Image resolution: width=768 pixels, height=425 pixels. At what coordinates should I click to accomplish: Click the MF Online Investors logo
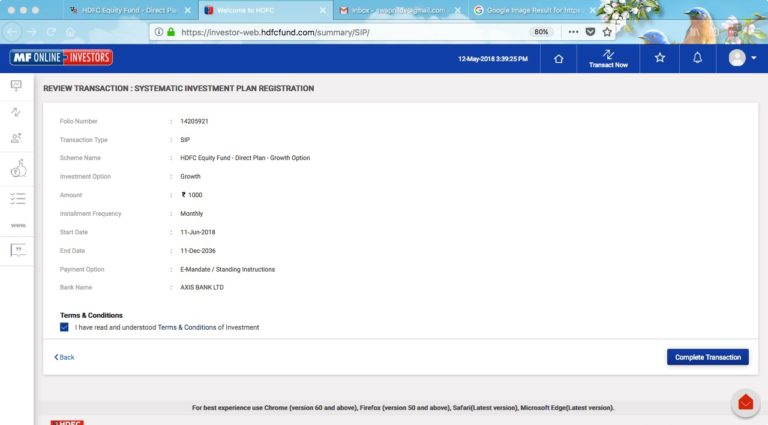pos(61,58)
